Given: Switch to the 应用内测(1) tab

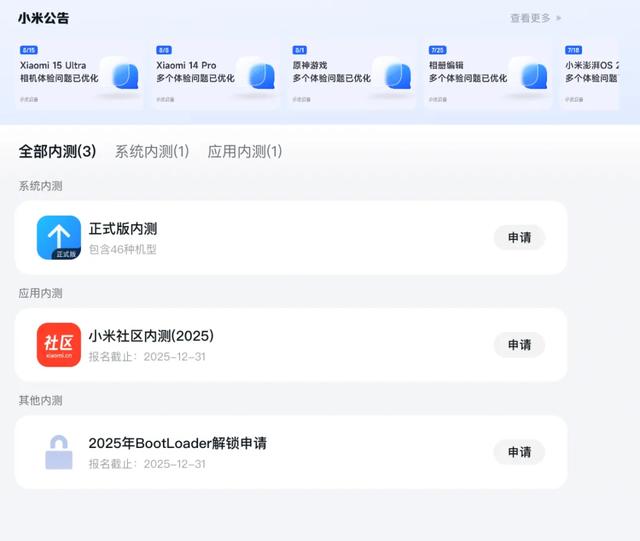Looking at the screenshot, I should pos(244,151).
